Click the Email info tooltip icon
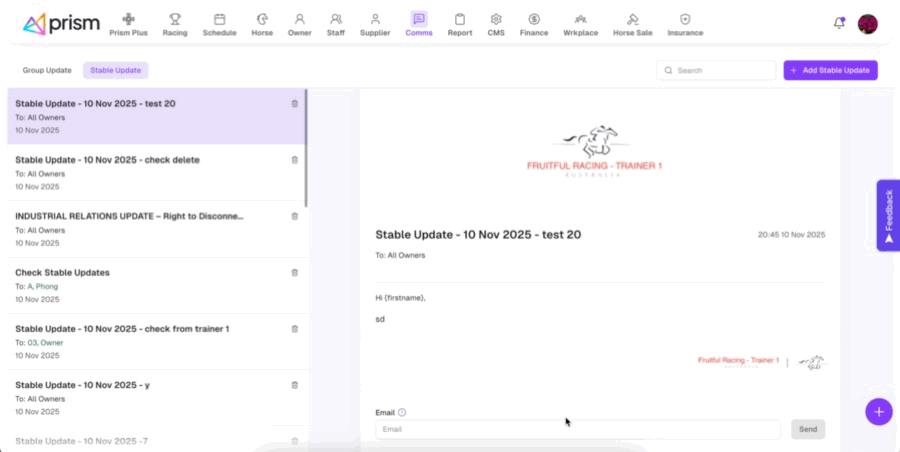This screenshot has height=452, width=900. tap(402, 412)
